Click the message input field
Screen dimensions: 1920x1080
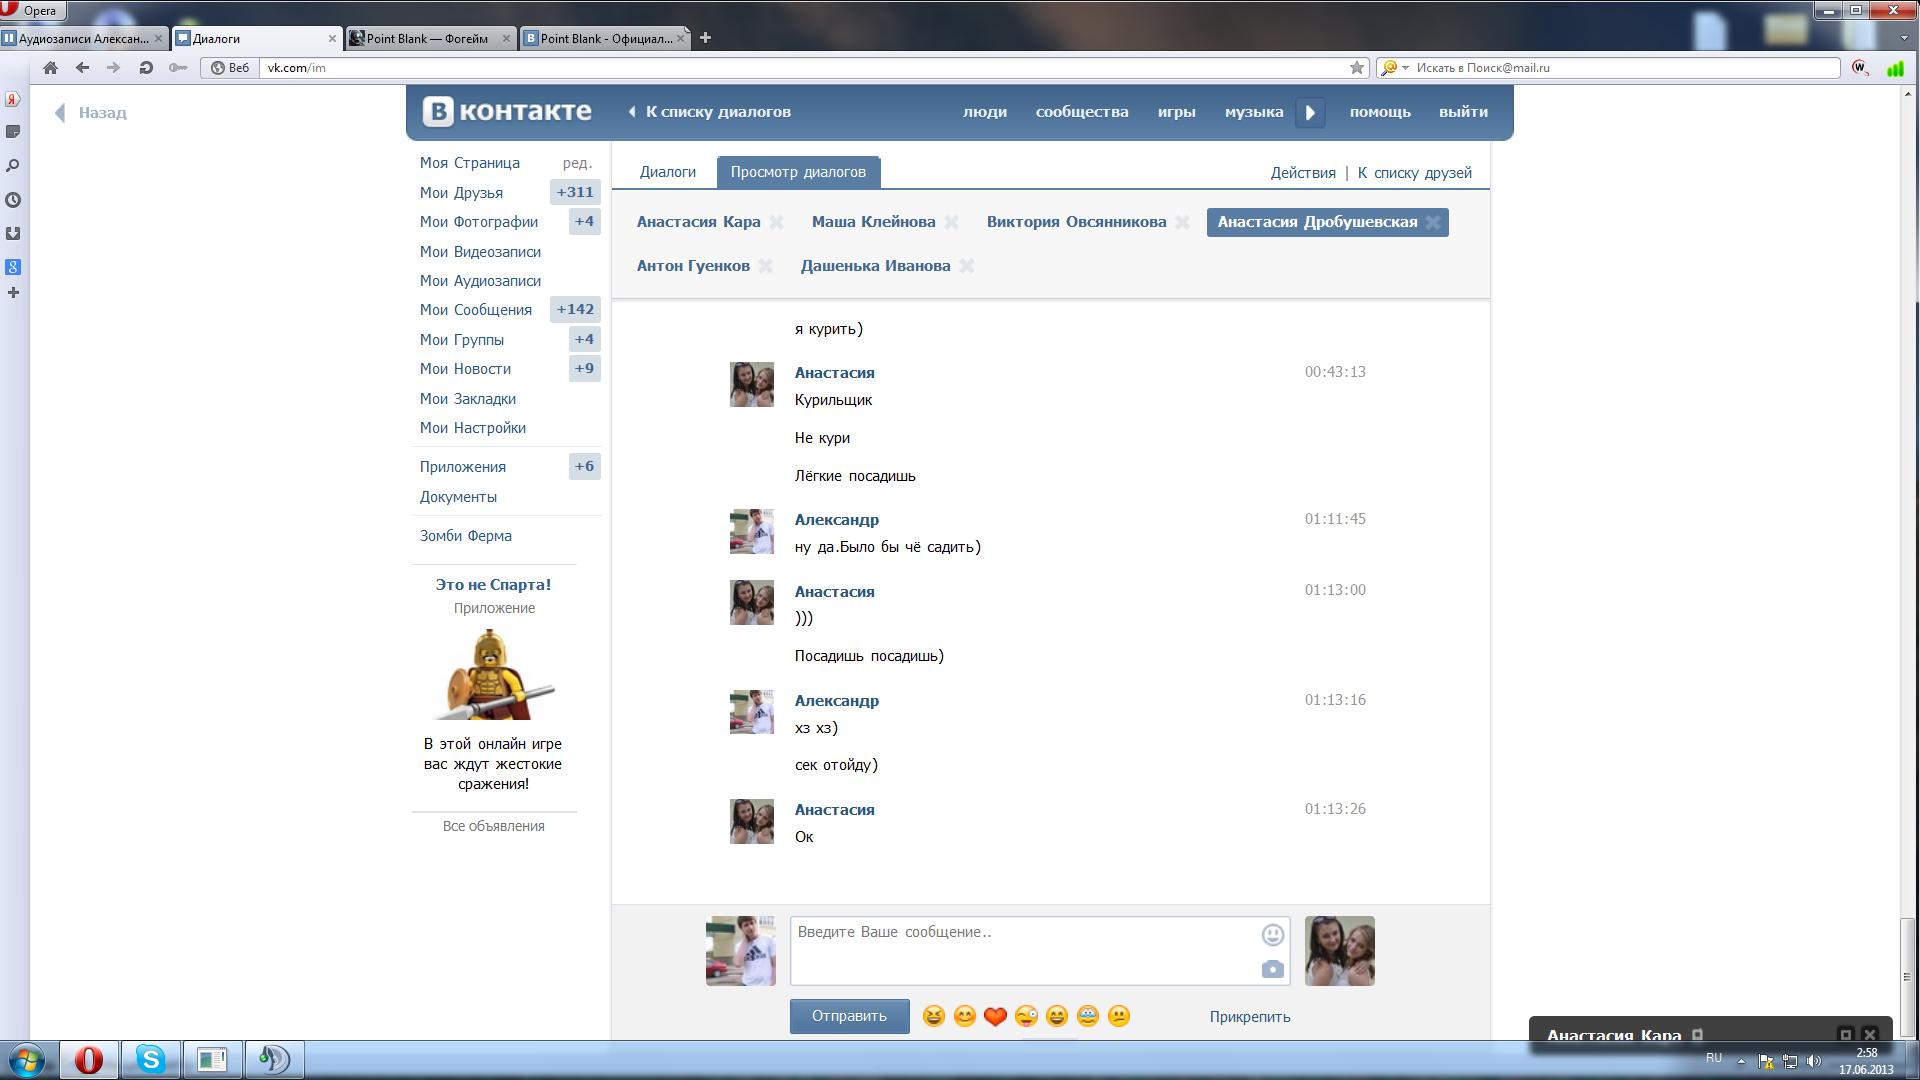click(x=1040, y=951)
